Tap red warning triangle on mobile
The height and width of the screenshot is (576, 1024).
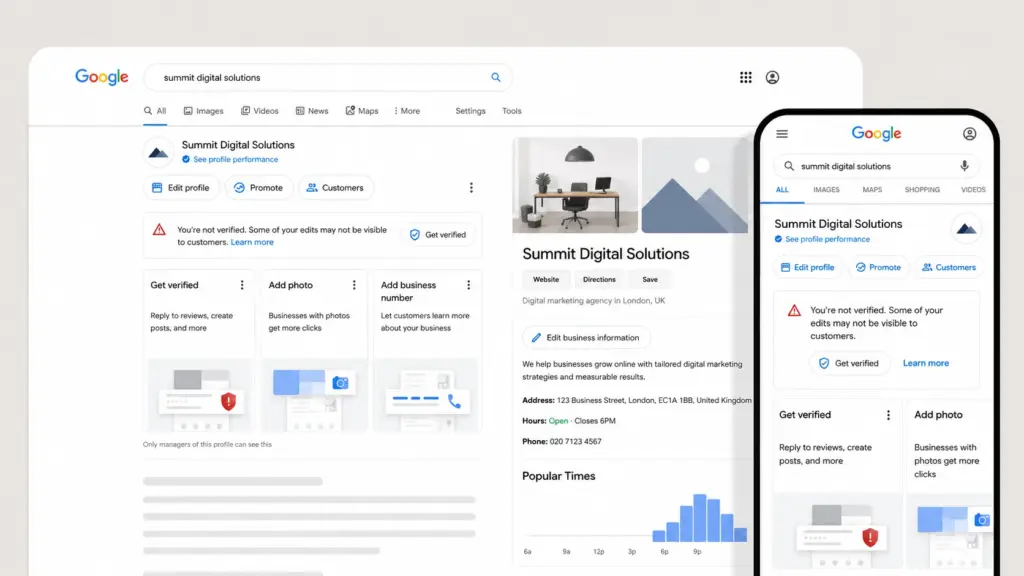(793, 310)
